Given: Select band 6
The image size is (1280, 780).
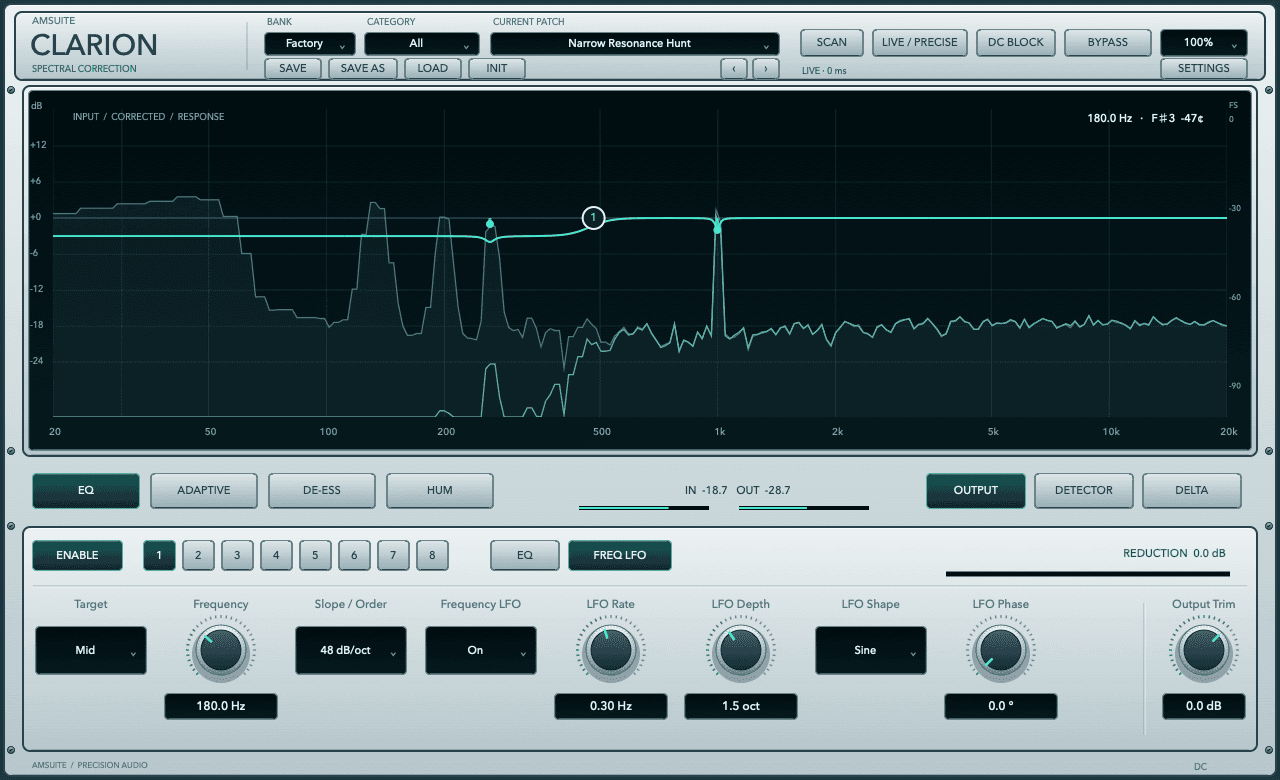Looking at the screenshot, I should point(354,555).
